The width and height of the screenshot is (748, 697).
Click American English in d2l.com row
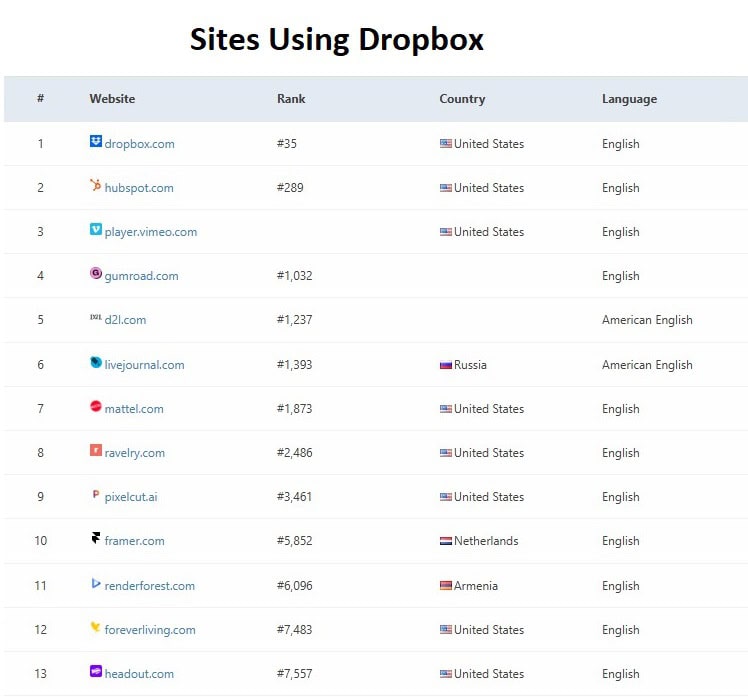tap(647, 320)
